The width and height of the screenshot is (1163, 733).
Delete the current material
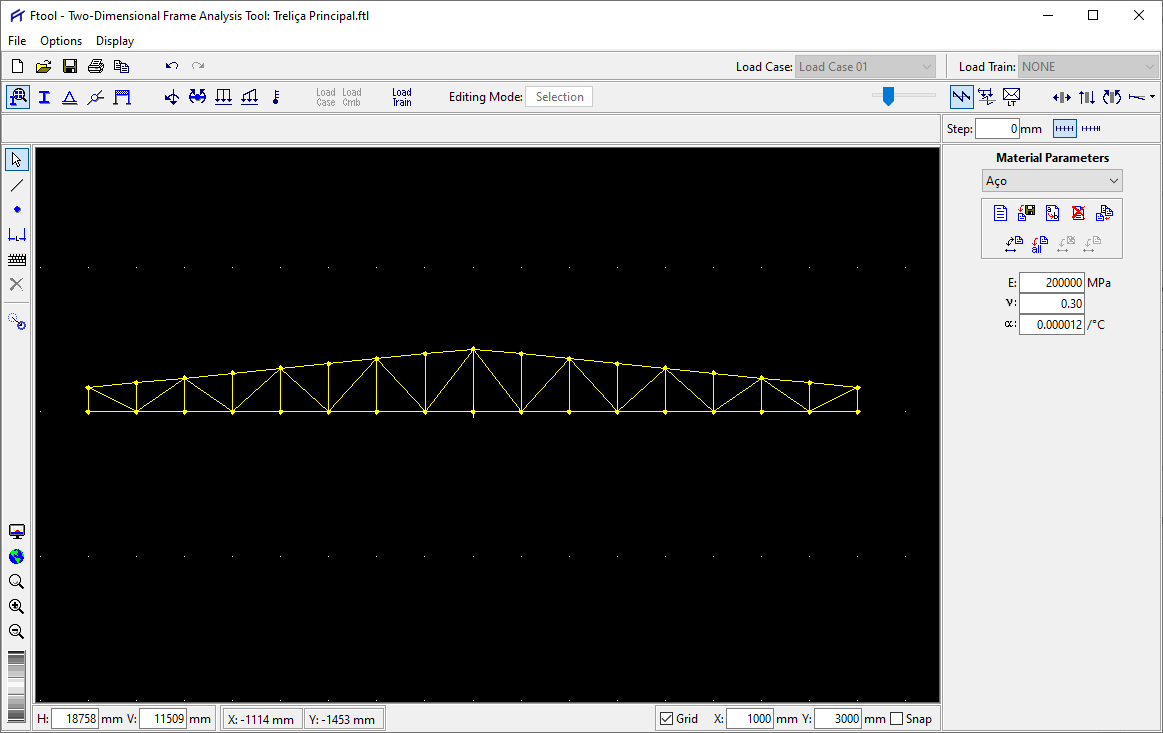(x=1078, y=214)
